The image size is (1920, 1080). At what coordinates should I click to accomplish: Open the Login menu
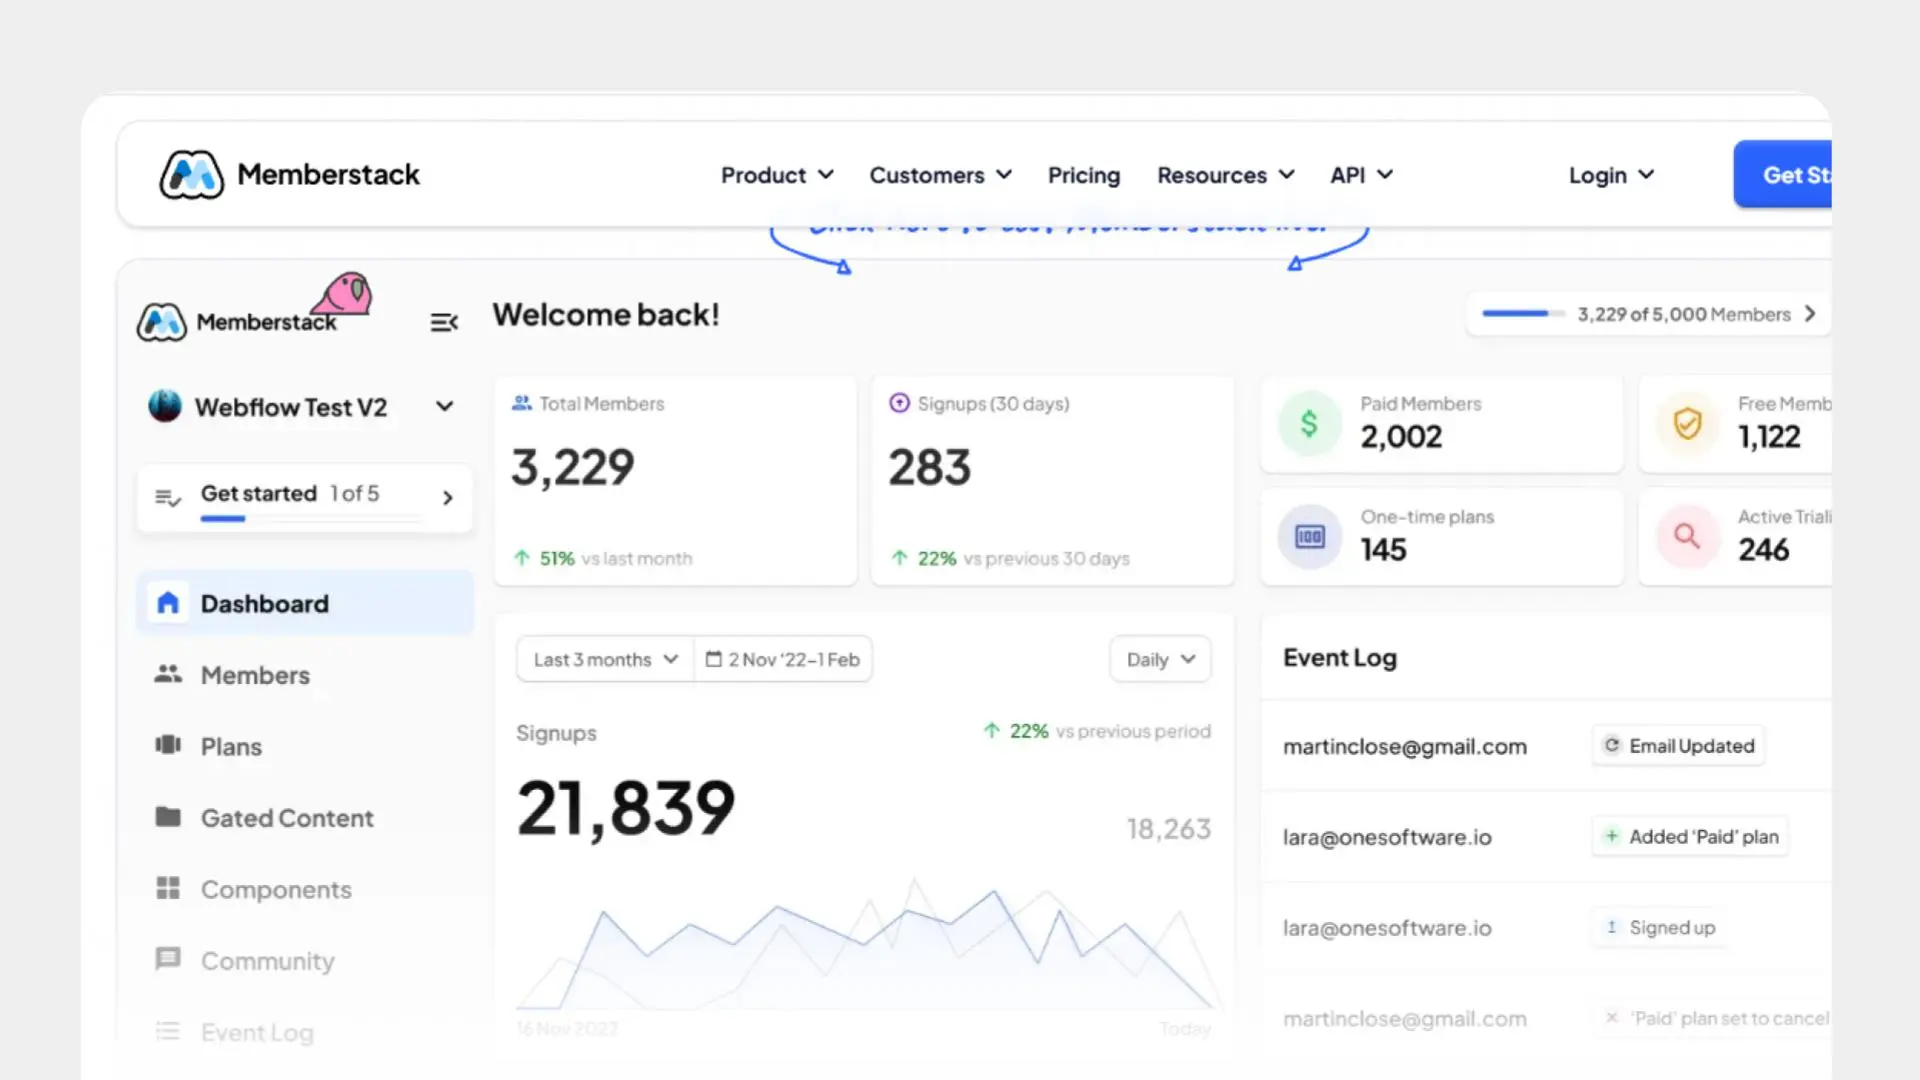pos(1610,175)
